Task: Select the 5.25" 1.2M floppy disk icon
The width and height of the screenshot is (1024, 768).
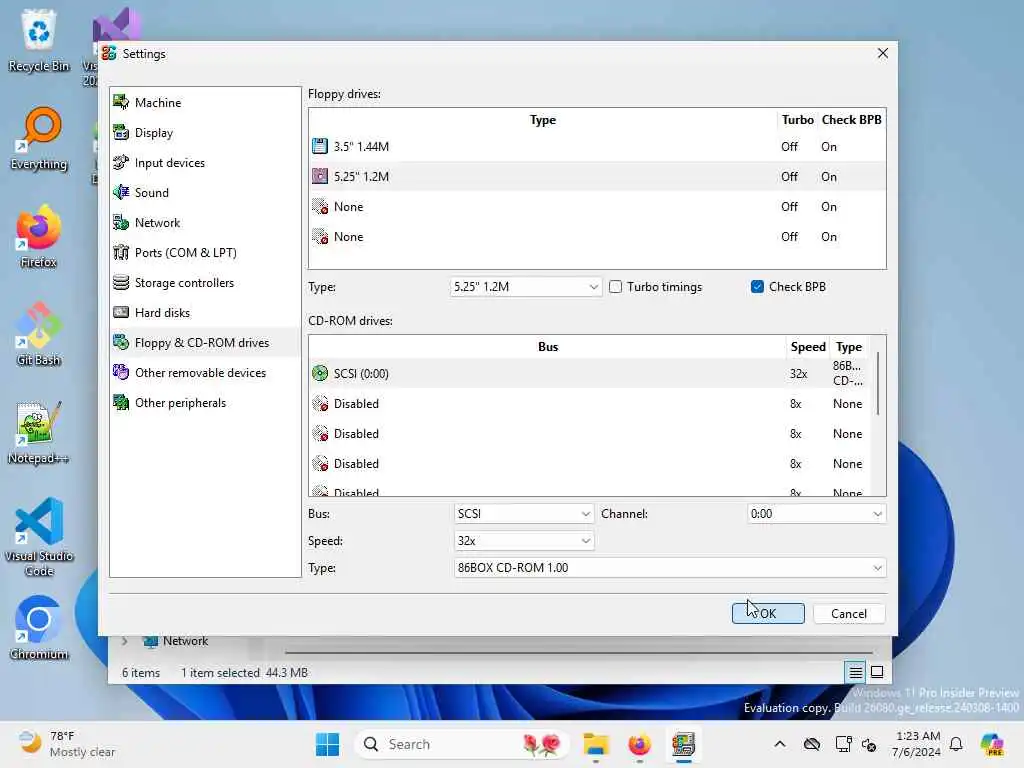Action: coord(320,176)
